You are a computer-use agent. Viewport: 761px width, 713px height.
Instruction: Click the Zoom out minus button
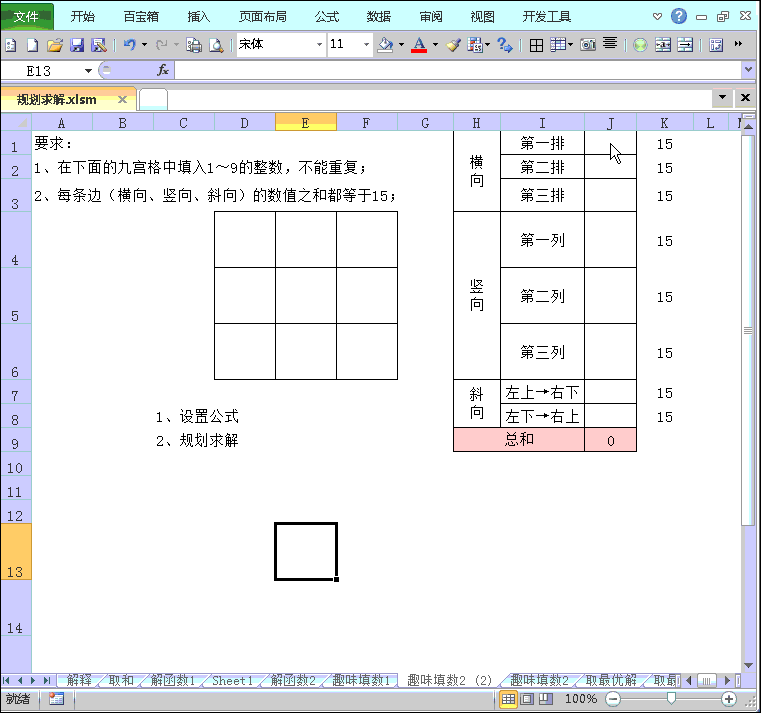point(613,699)
